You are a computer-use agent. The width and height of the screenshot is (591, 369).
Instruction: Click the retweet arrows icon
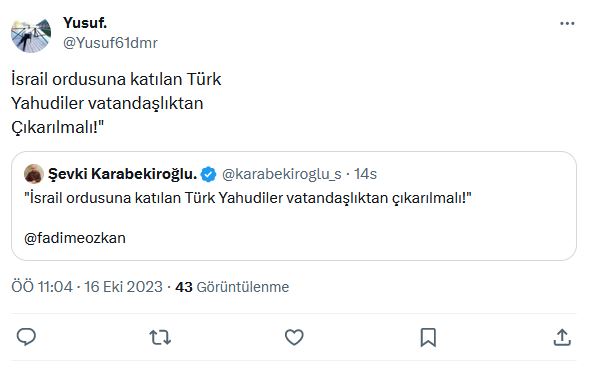click(x=160, y=337)
